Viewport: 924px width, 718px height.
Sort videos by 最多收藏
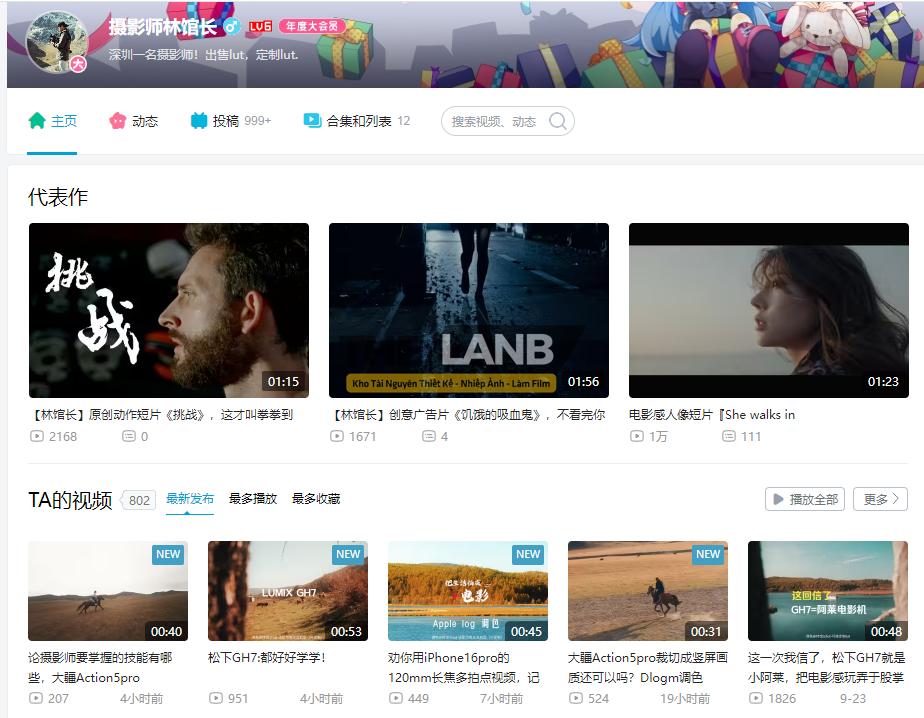[316, 499]
